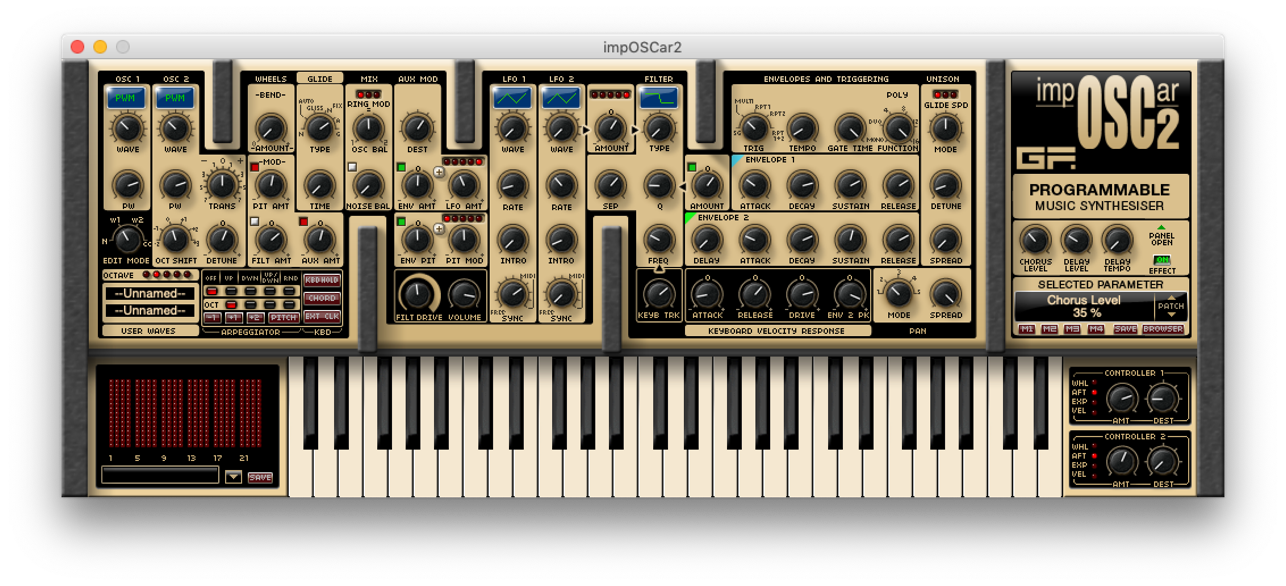Enable the Kbd Hold button
Viewport: 1286px width, 586px height.
[321, 281]
